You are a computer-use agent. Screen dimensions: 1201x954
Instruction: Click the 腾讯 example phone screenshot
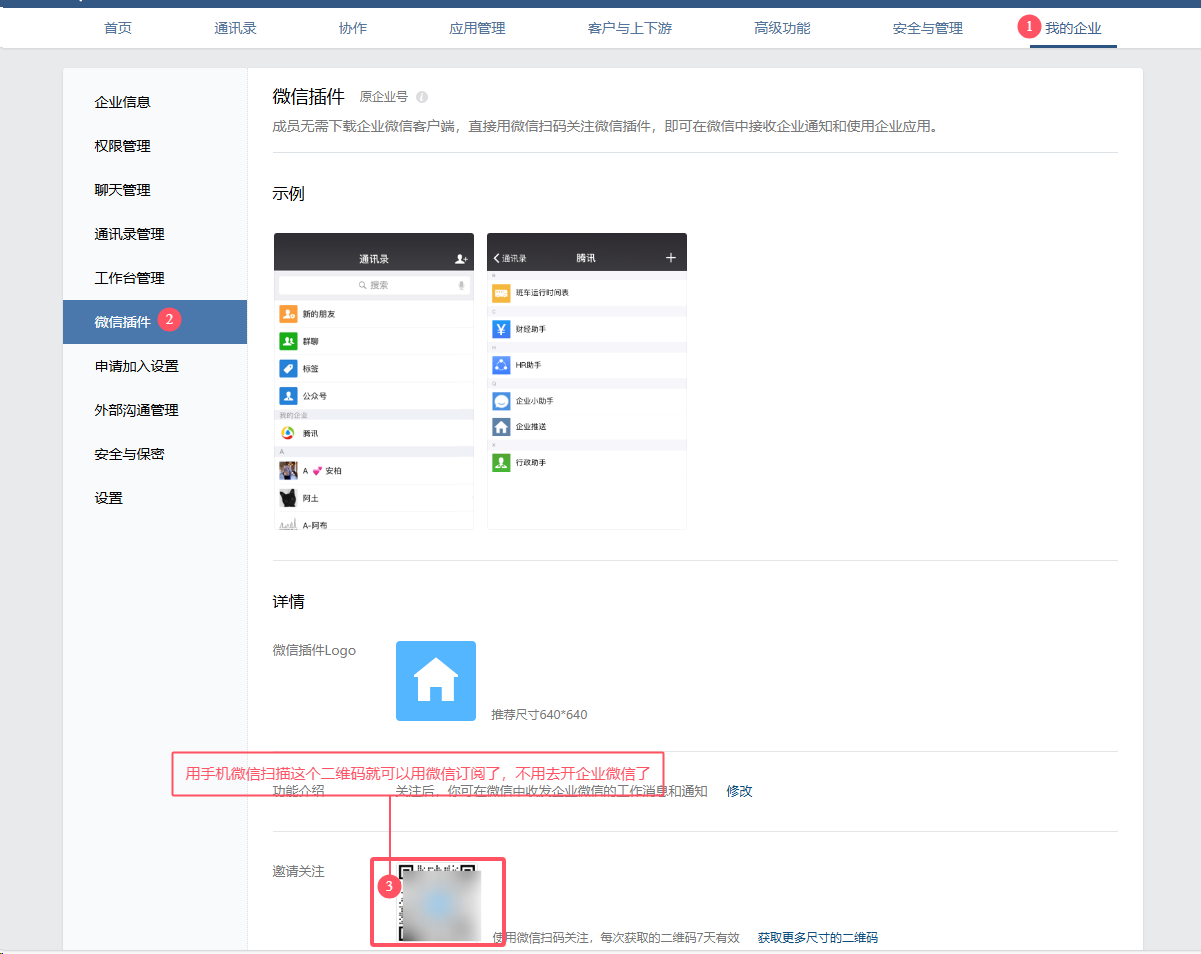click(x=587, y=381)
